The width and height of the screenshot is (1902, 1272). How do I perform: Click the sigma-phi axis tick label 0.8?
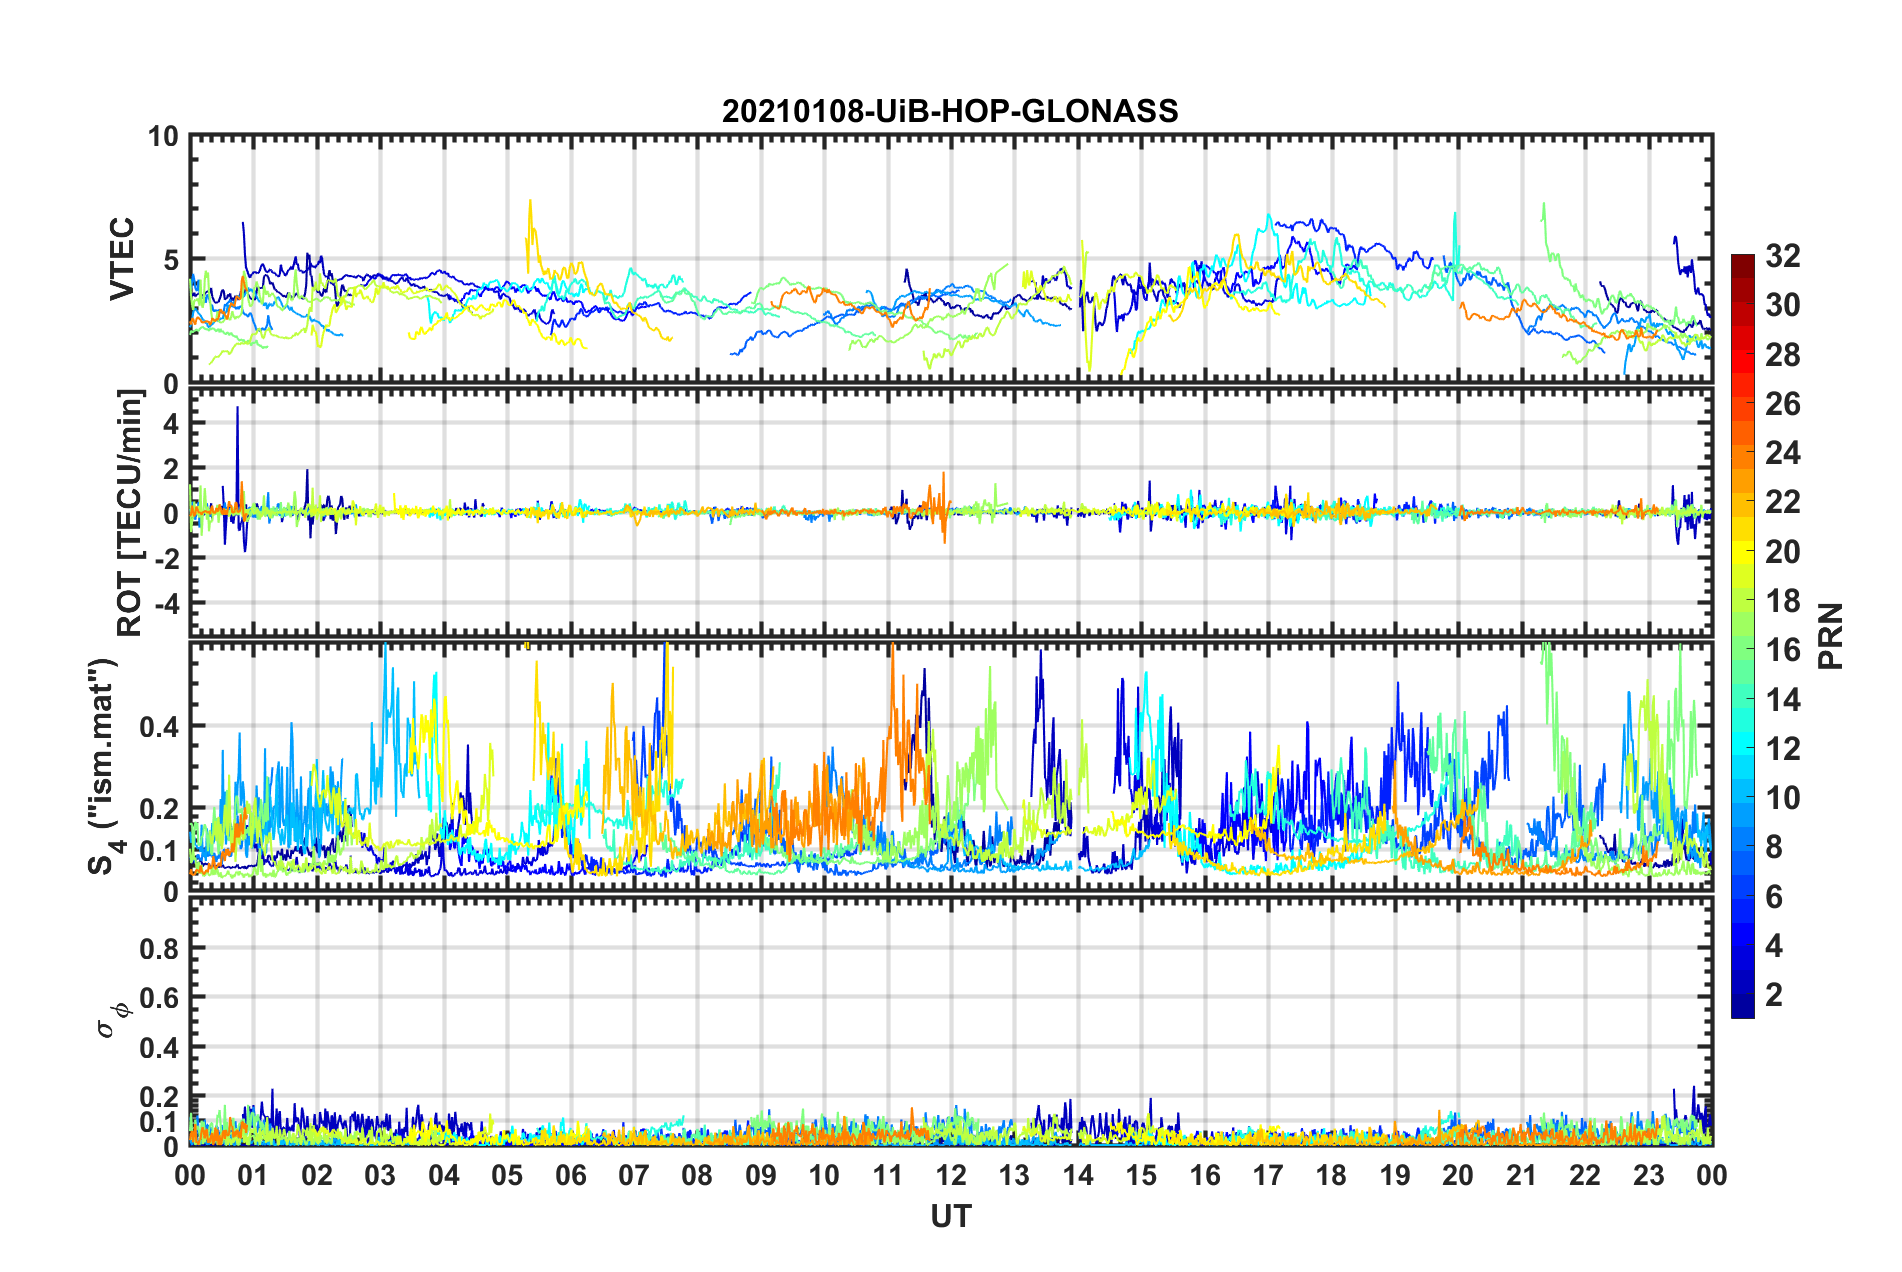coord(159,948)
